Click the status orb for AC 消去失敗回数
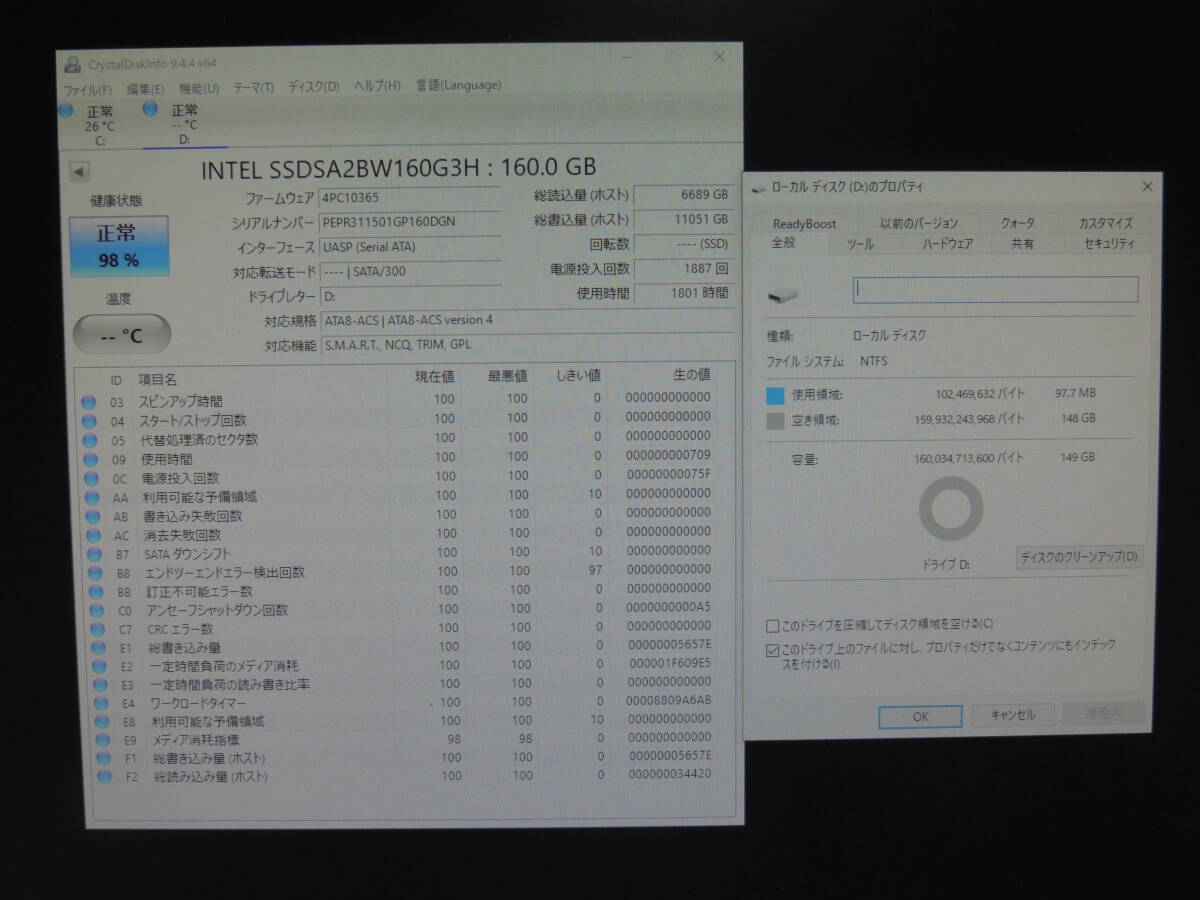 coord(92,535)
